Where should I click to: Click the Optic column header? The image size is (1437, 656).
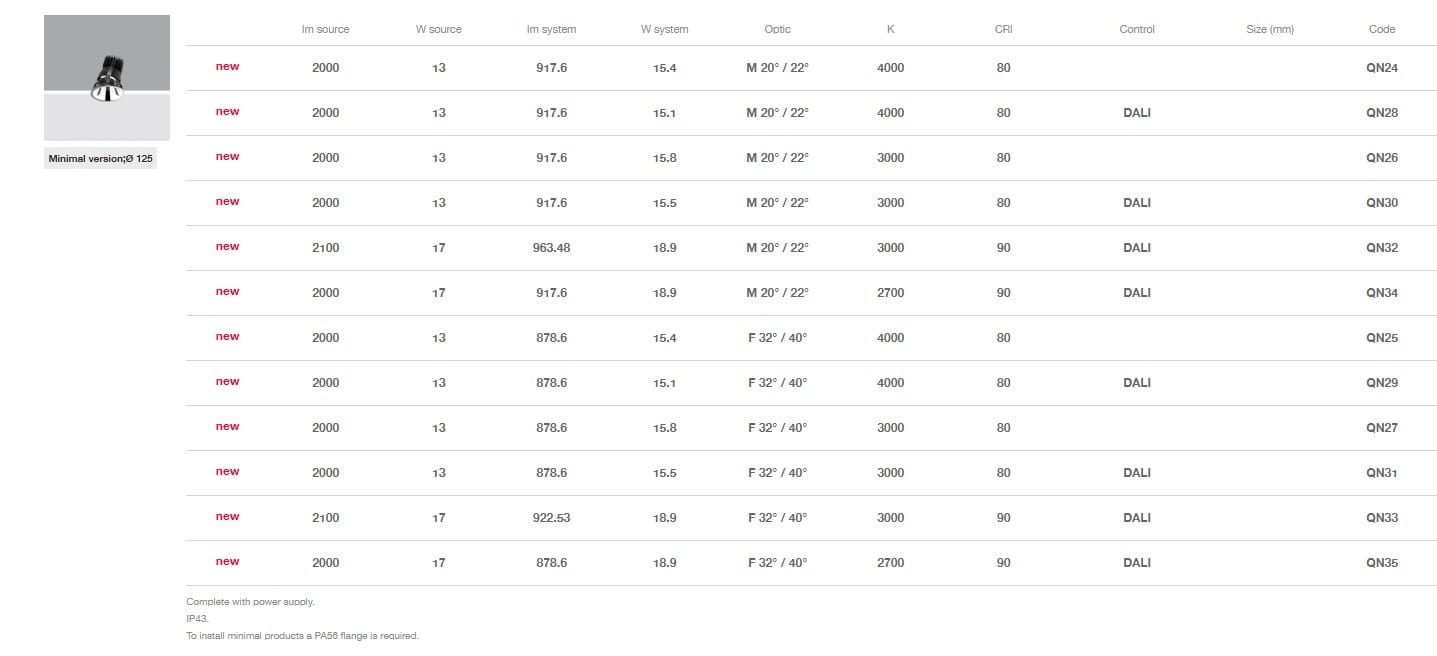point(777,30)
